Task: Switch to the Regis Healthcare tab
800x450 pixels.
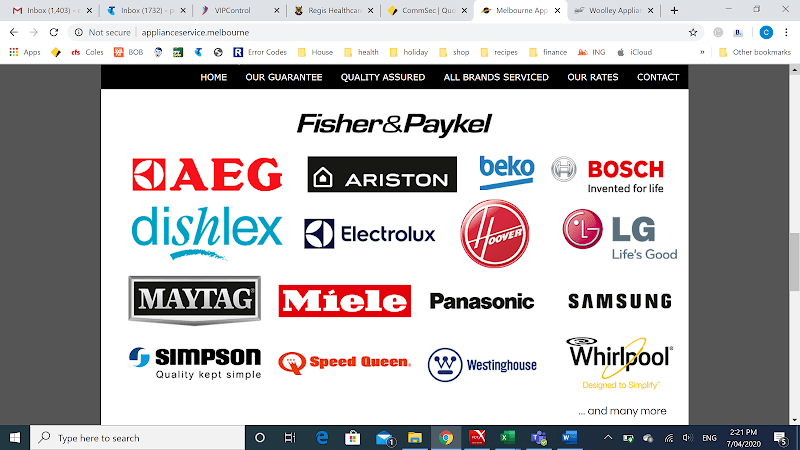Action: click(x=333, y=10)
